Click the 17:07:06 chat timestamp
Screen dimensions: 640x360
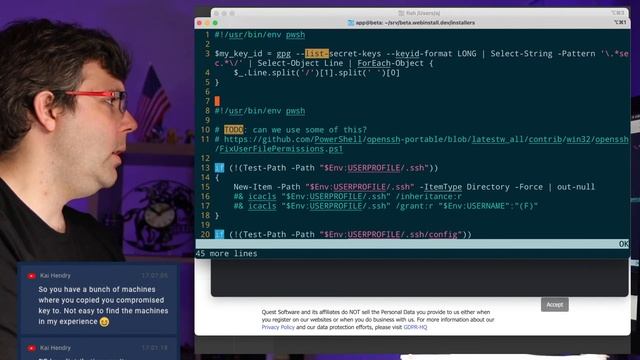point(155,276)
